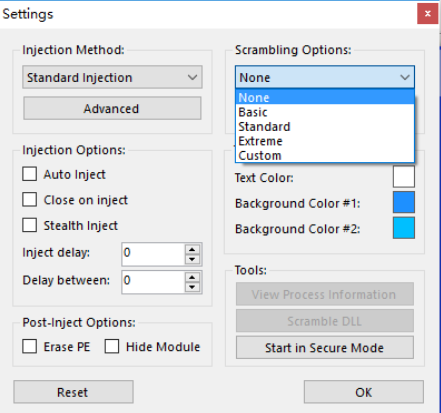Increase the Delay between spinner value
441x413 pixels.
coord(192,277)
